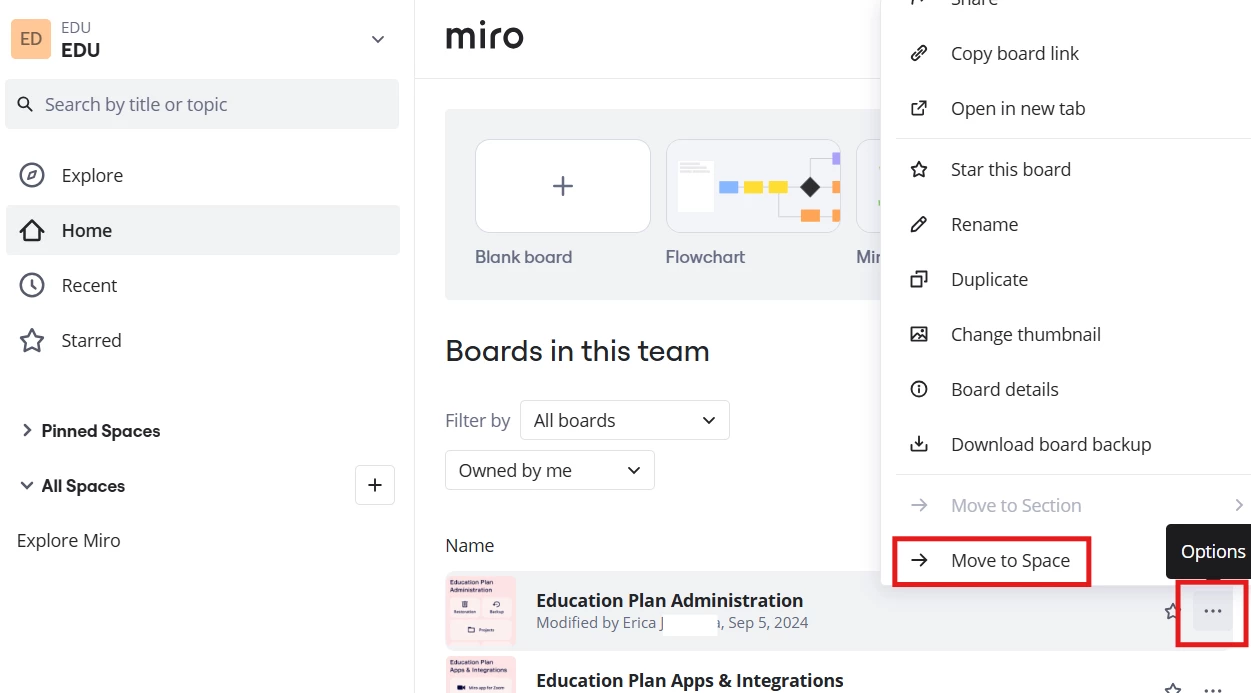Open the Owned by me dropdown
Image resolution: width=1251 pixels, height=693 pixels.
550,470
